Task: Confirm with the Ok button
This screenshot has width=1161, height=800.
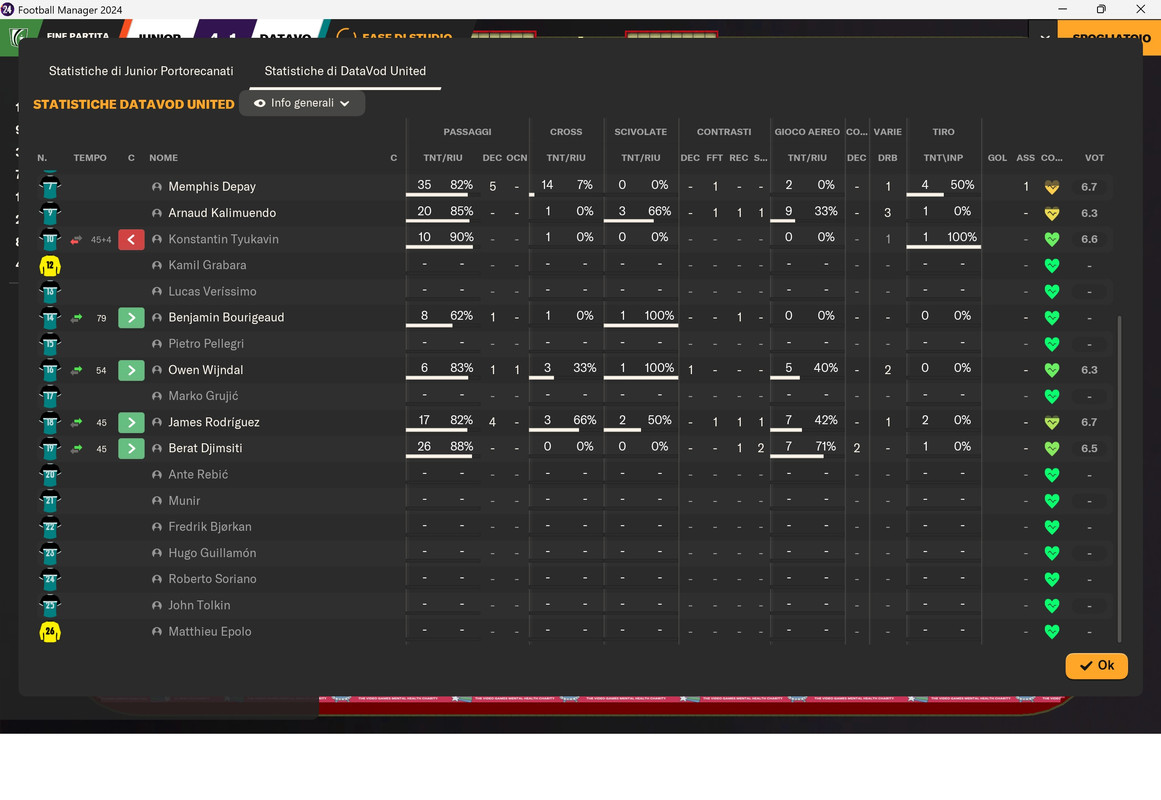Action: tap(1097, 665)
